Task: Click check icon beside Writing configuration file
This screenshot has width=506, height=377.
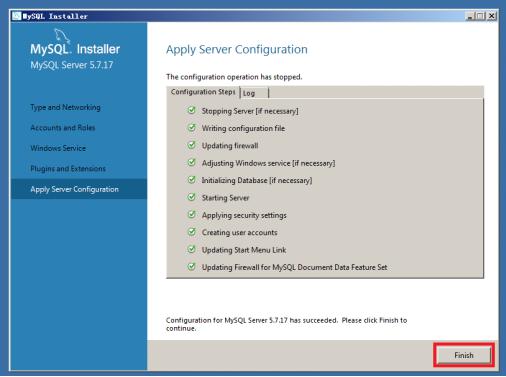Action: tap(191, 127)
